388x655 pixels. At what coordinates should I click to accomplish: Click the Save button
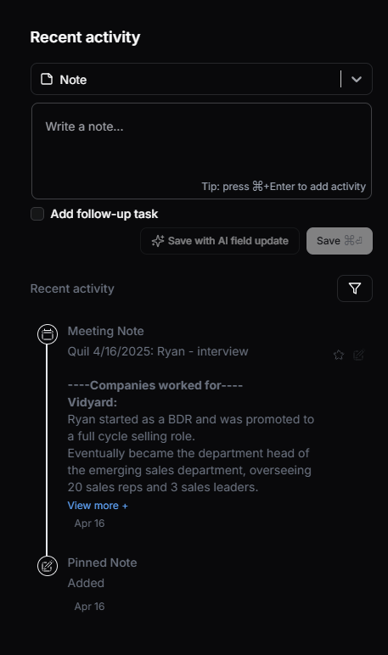pyautogui.click(x=339, y=241)
